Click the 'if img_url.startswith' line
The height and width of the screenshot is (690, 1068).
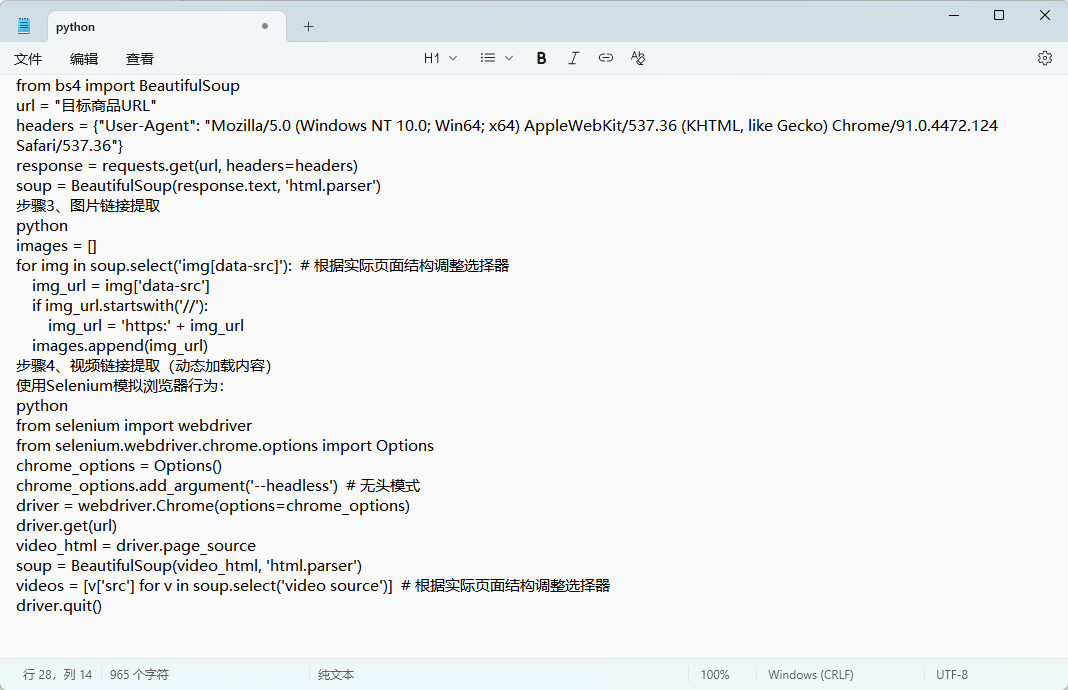coord(120,306)
